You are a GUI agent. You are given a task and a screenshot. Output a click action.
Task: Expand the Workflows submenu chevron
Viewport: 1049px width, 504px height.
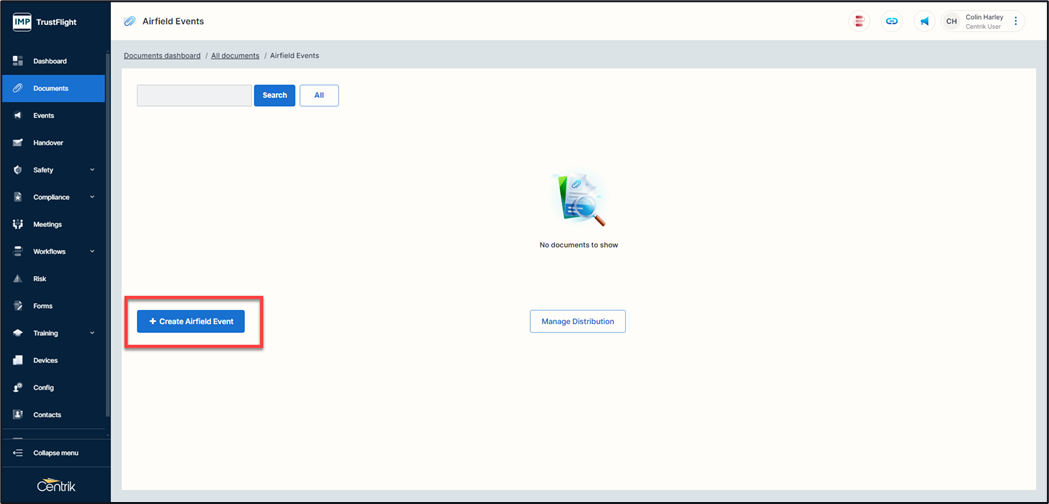point(92,252)
